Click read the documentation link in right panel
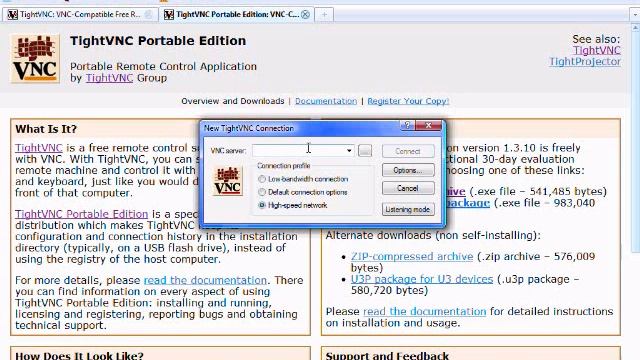 [x=424, y=311]
